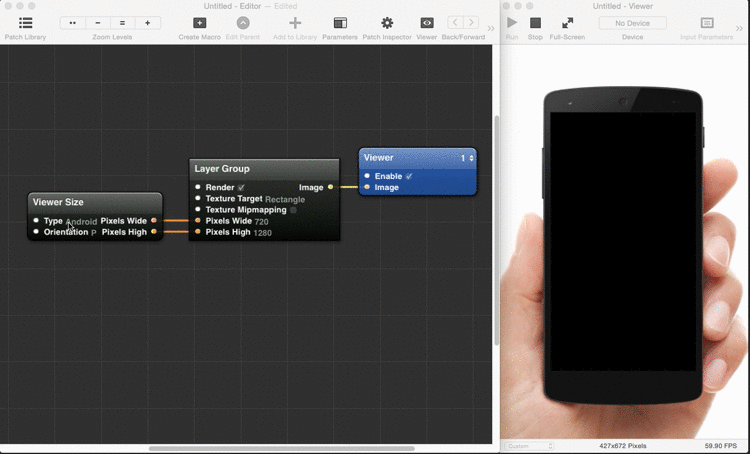Open the Texture Target Rectangle dropdown
This screenshot has height=454, width=750.
tap(285, 199)
